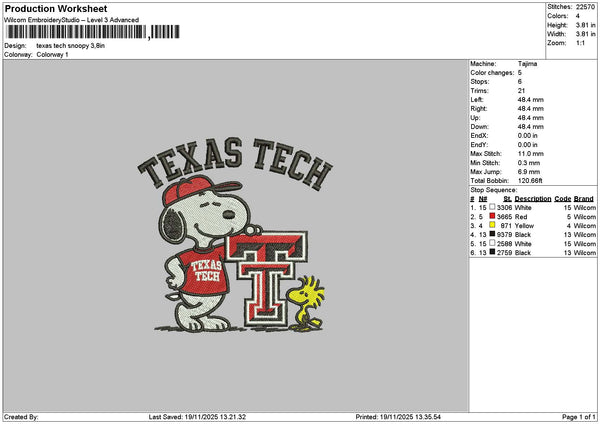600x424 pixels.
Task: Click the red swatch in stop row 2
Action: 492,216
